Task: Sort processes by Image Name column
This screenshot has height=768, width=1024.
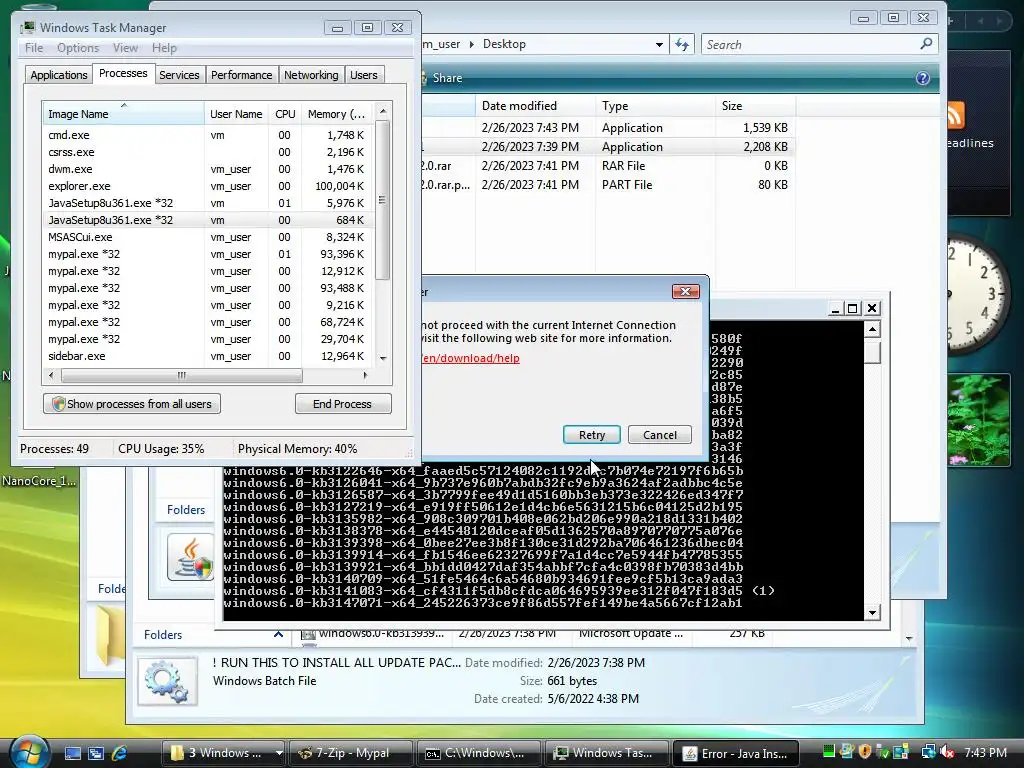Action: [123, 114]
